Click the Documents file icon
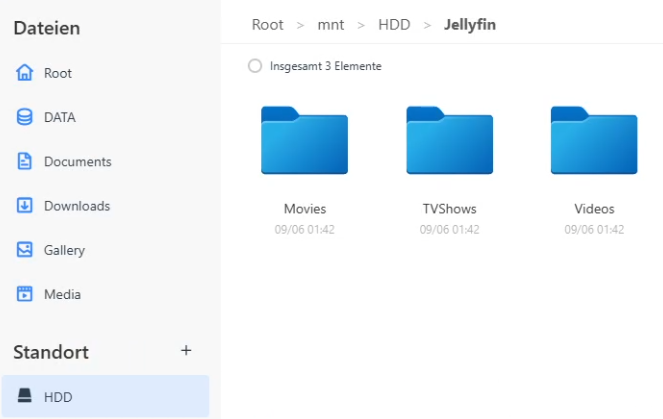663x419 pixels. pos(25,162)
